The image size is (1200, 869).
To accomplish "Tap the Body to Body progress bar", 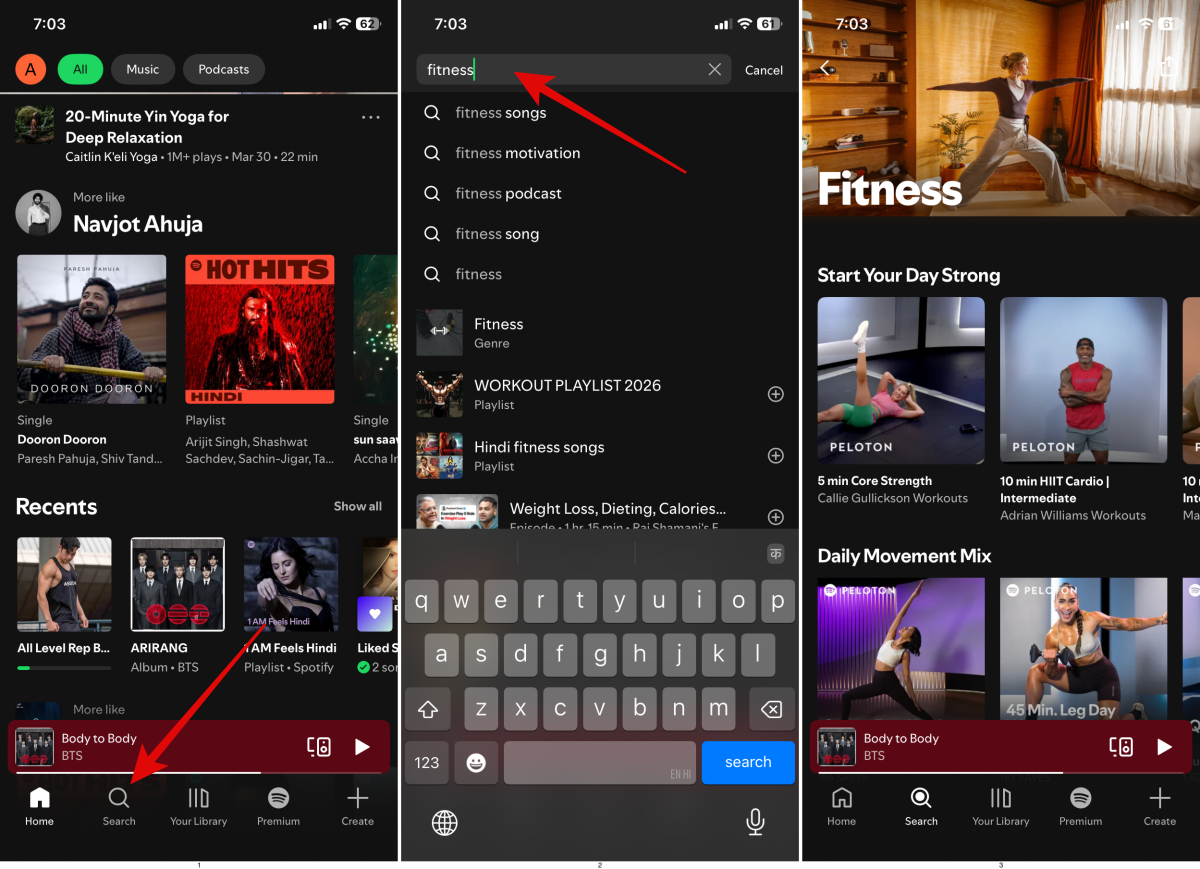I will point(200,770).
